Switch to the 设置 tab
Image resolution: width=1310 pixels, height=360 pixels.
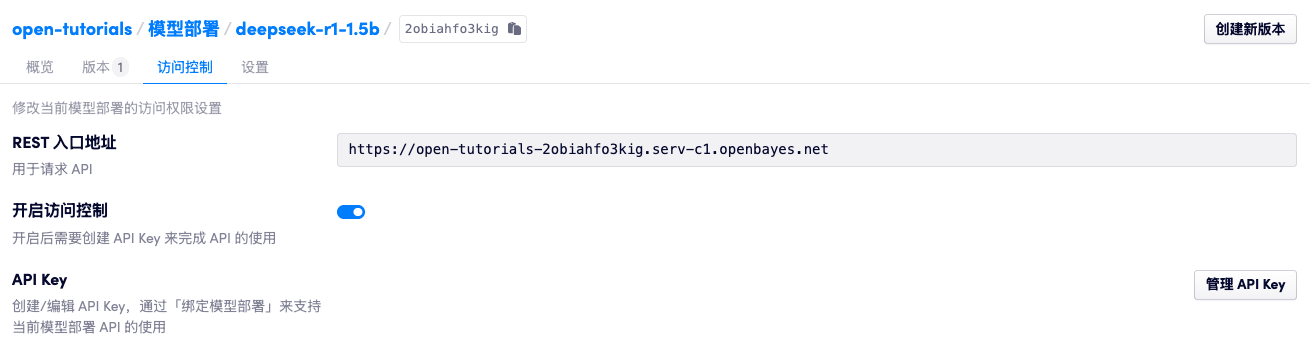[x=255, y=68]
